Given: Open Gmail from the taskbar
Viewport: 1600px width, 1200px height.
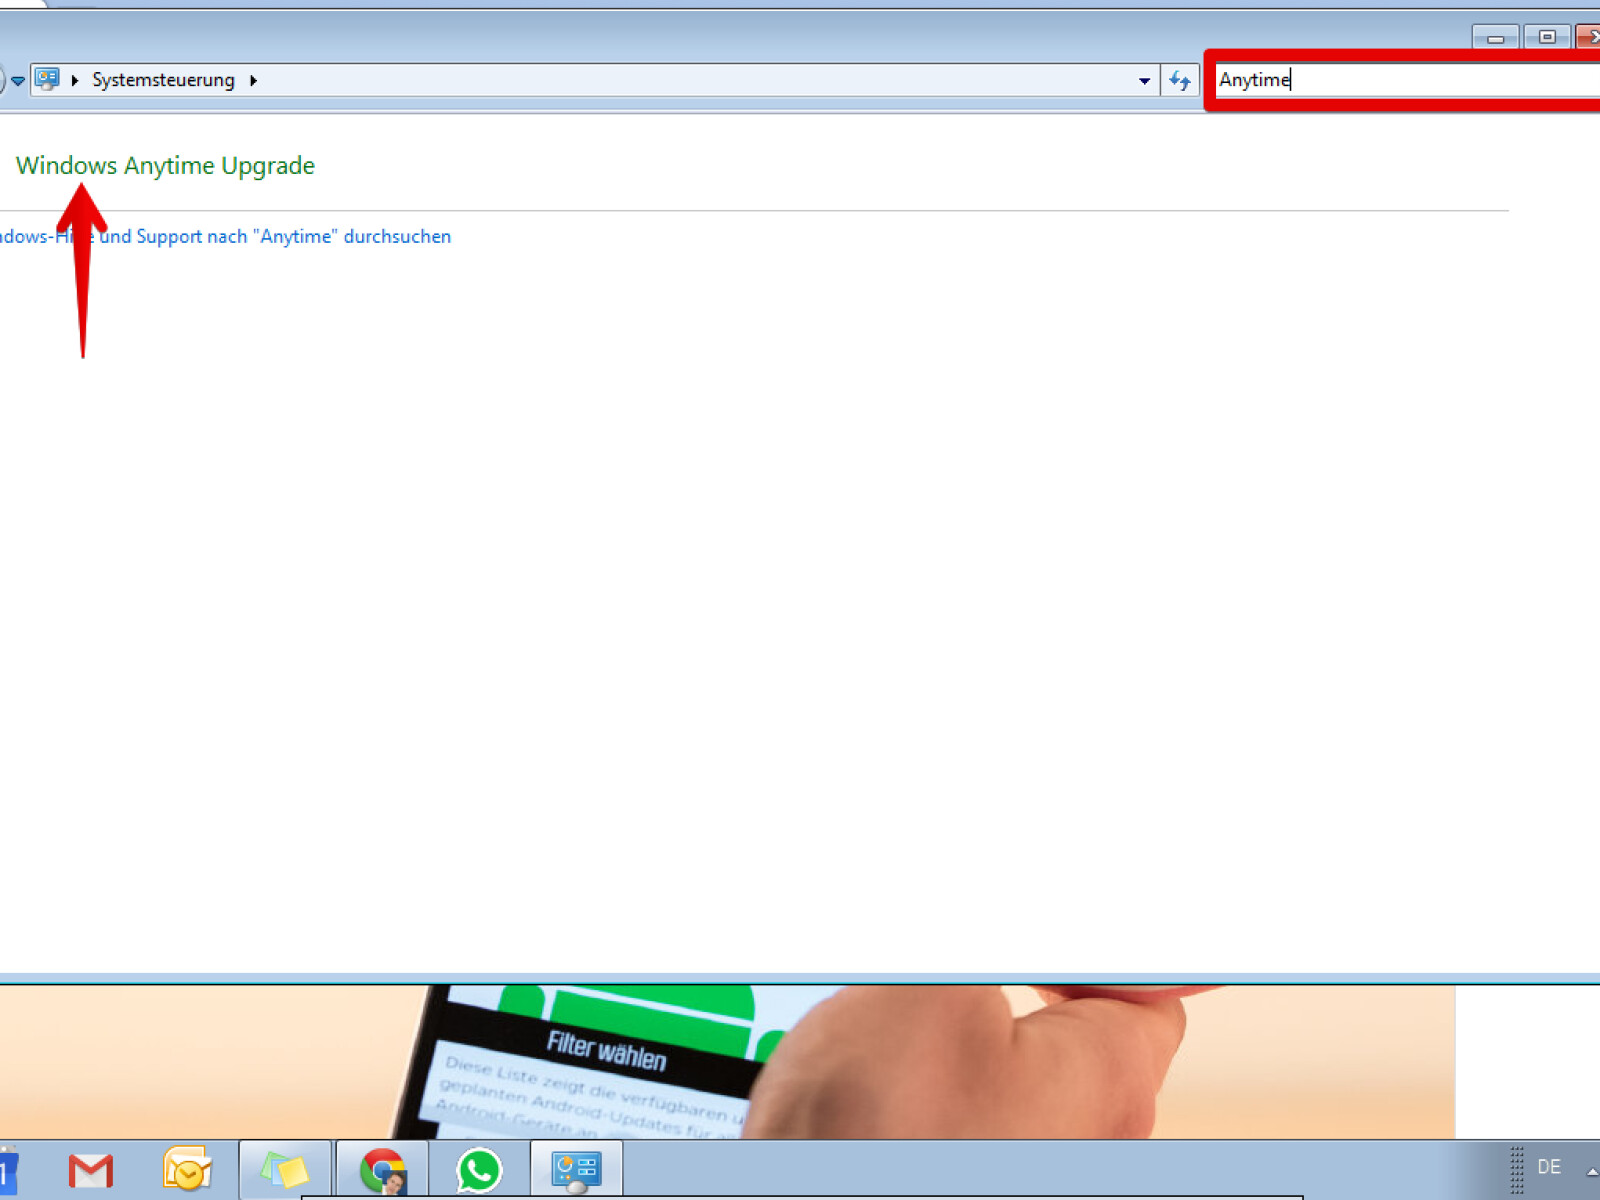Looking at the screenshot, I should [x=90, y=1169].
